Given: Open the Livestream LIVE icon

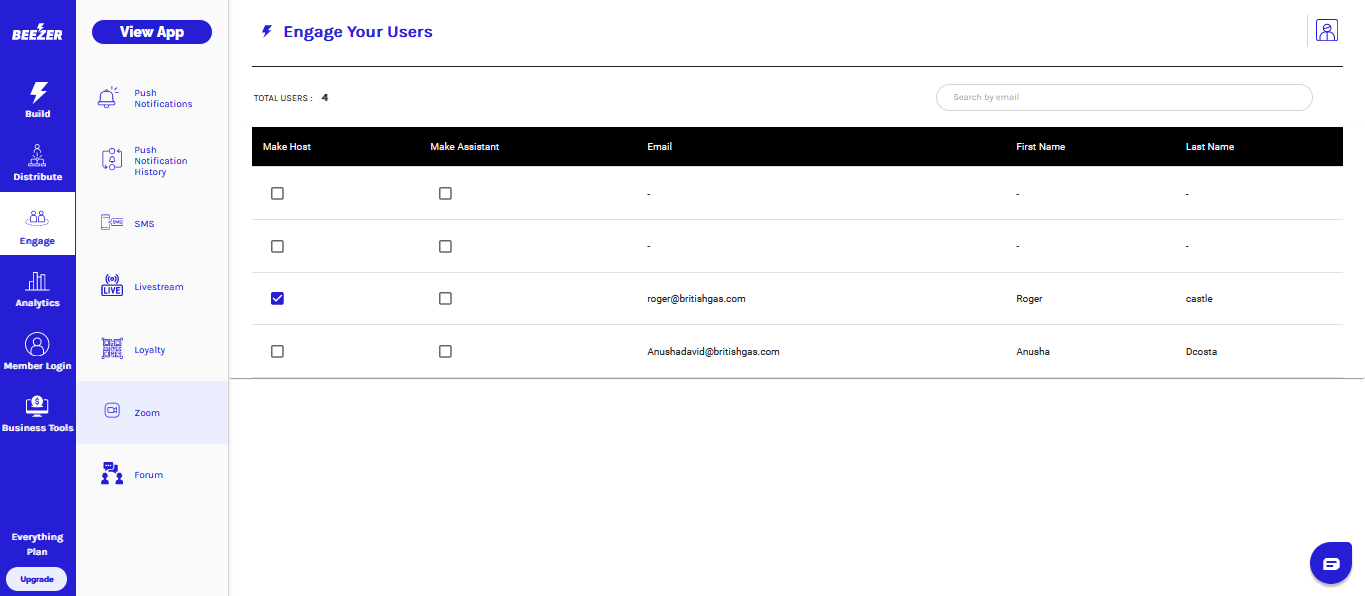Looking at the screenshot, I should (x=112, y=286).
